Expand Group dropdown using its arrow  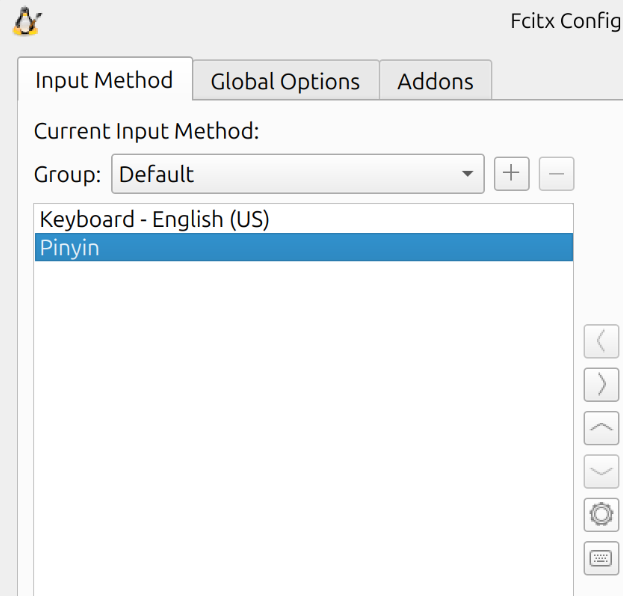467,175
